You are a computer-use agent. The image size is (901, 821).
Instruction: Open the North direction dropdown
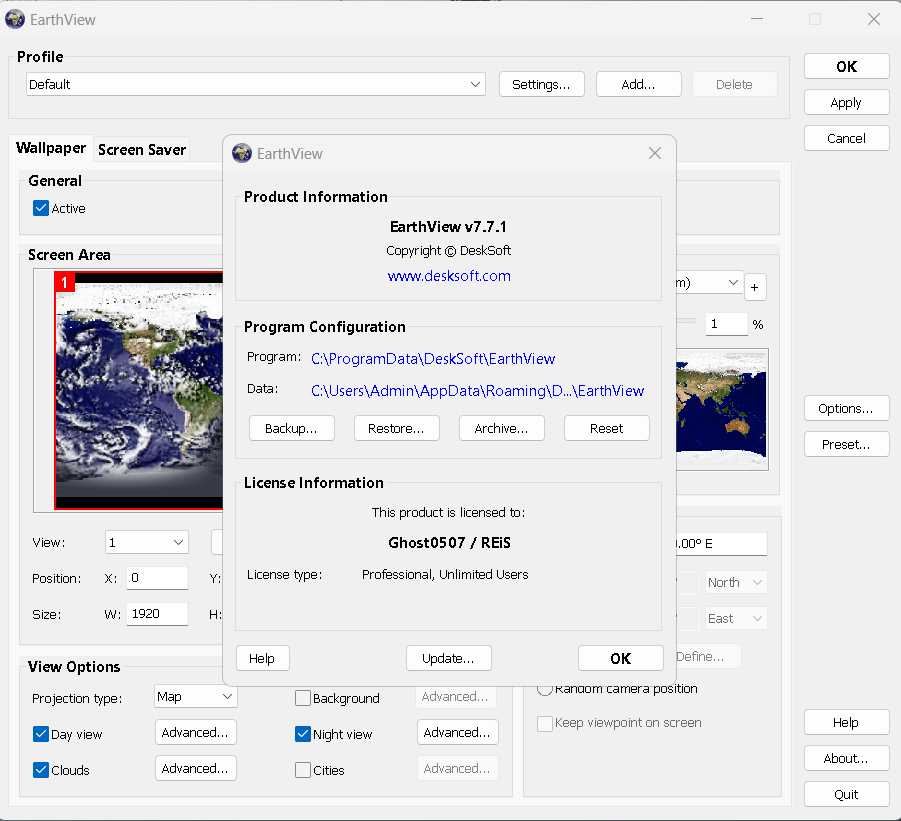736,583
